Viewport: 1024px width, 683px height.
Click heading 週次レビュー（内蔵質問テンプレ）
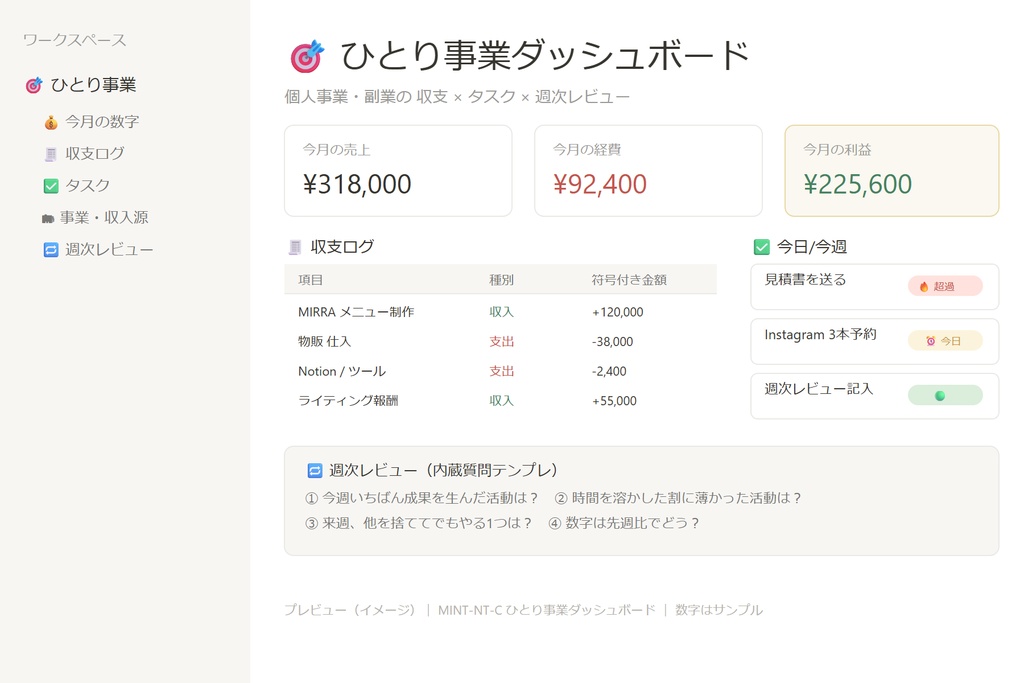coord(443,471)
